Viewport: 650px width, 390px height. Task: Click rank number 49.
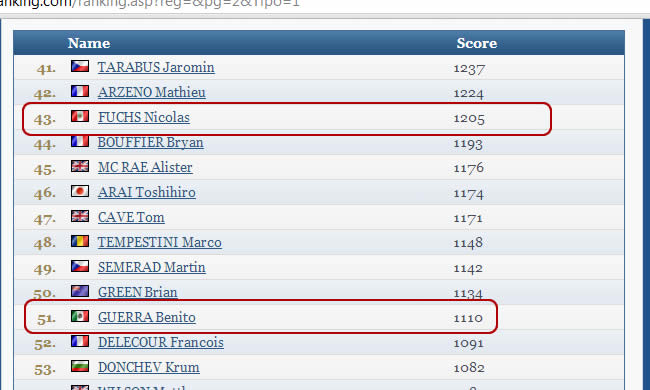coord(45,269)
